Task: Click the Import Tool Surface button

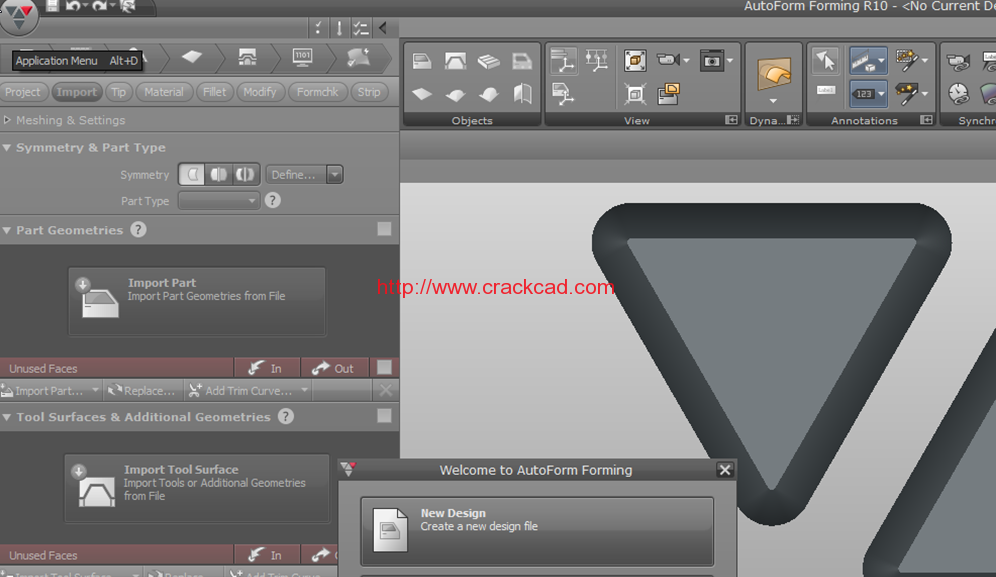Action: [197, 488]
